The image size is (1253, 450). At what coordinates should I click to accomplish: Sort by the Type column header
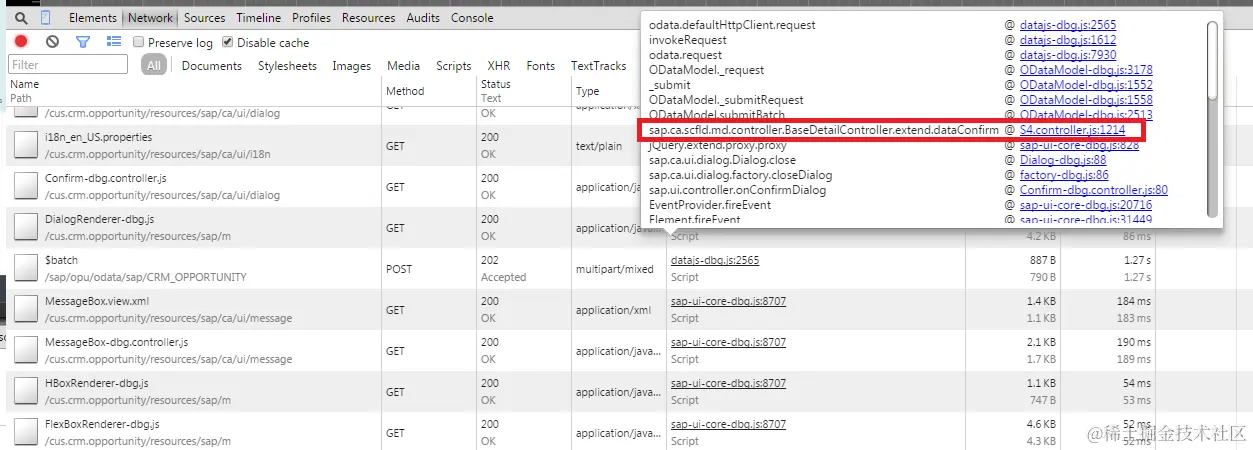(x=618, y=91)
